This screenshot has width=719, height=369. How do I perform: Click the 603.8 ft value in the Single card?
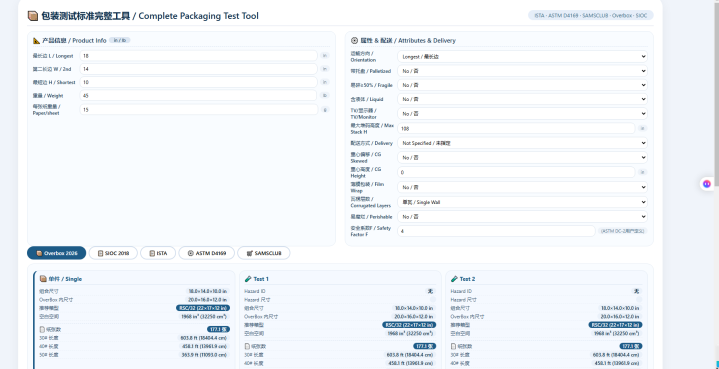(x=204, y=338)
